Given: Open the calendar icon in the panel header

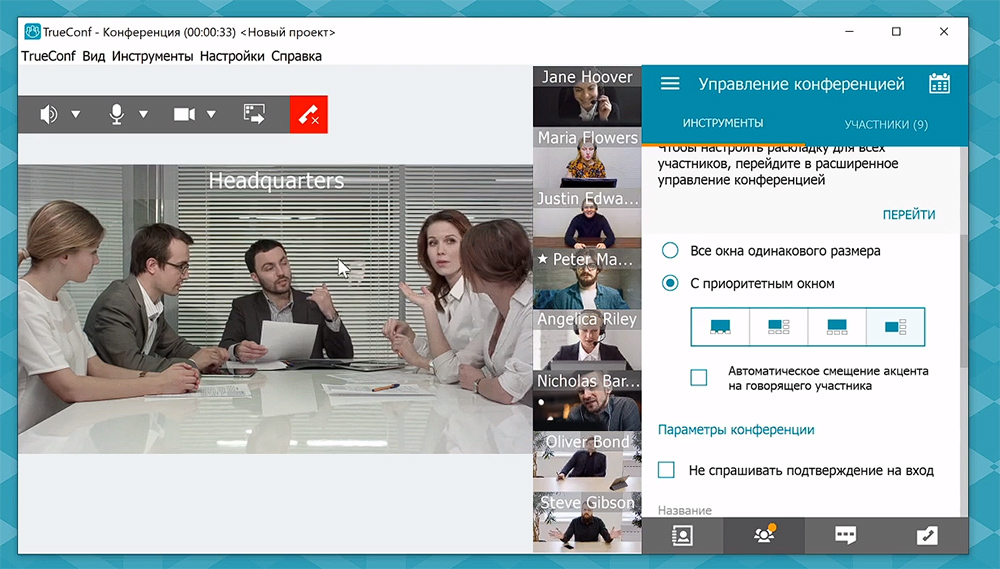Looking at the screenshot, I should [939, 84].
